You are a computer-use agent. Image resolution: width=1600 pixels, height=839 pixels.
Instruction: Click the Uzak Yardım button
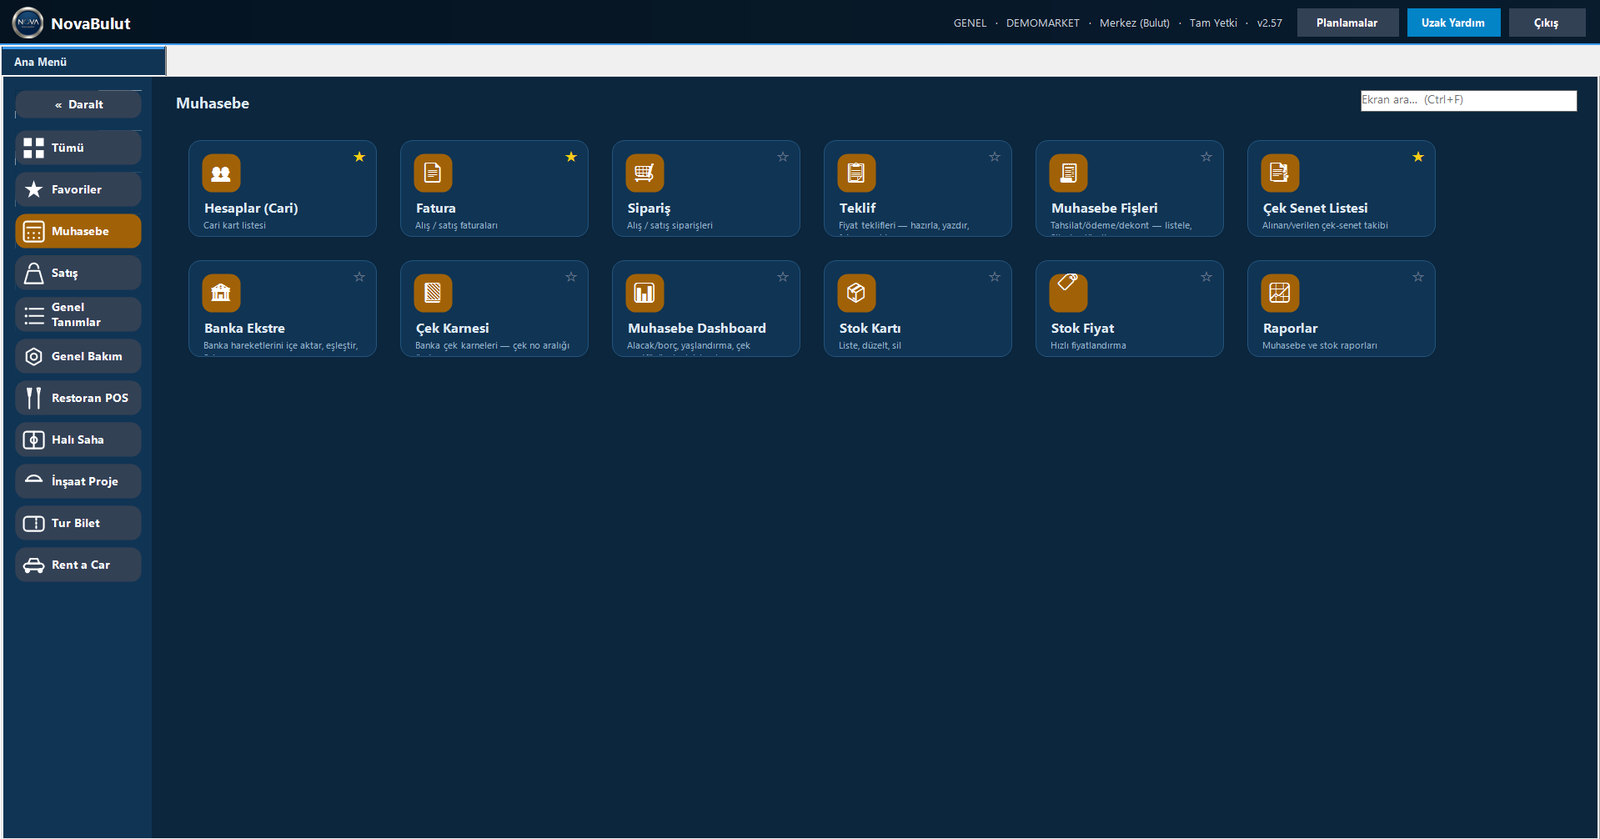pyautogui.click(x=1453, y=22)
